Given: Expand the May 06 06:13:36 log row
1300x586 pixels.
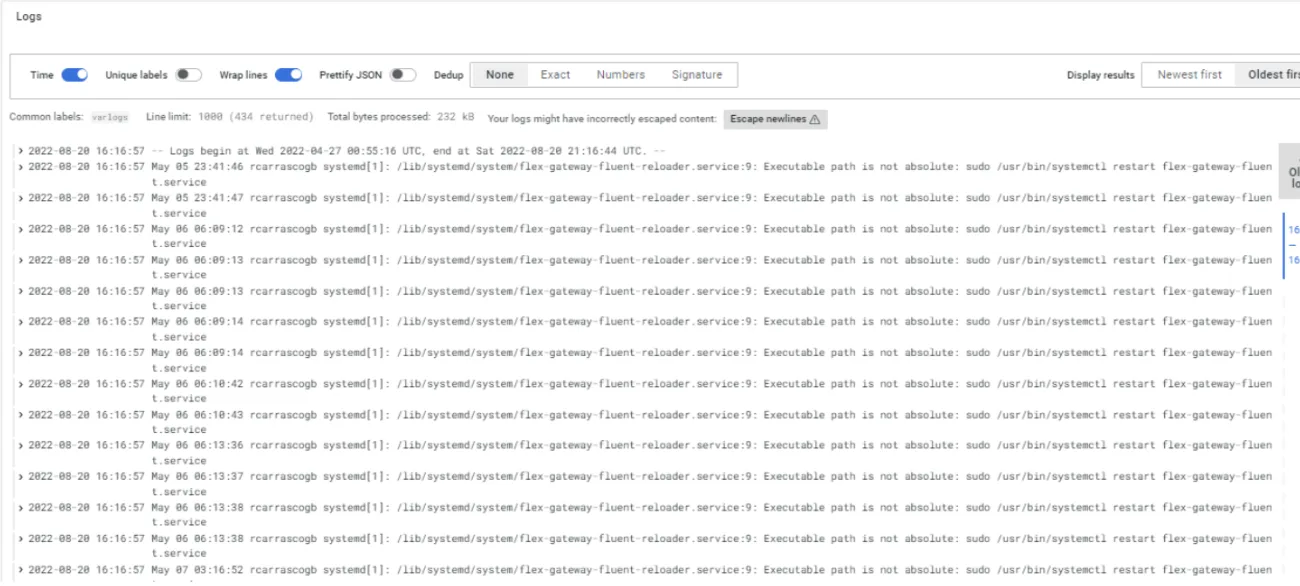Looking at the screenshot, I should tap(21, 445).
